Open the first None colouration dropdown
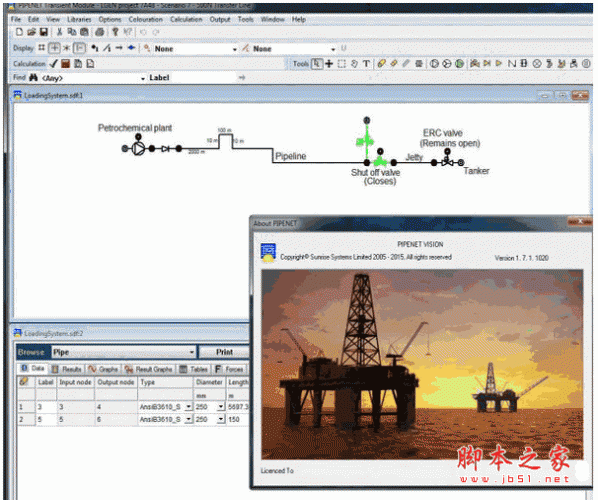The height and width of the screenshot is (500, 598). [x=235, y=49]
